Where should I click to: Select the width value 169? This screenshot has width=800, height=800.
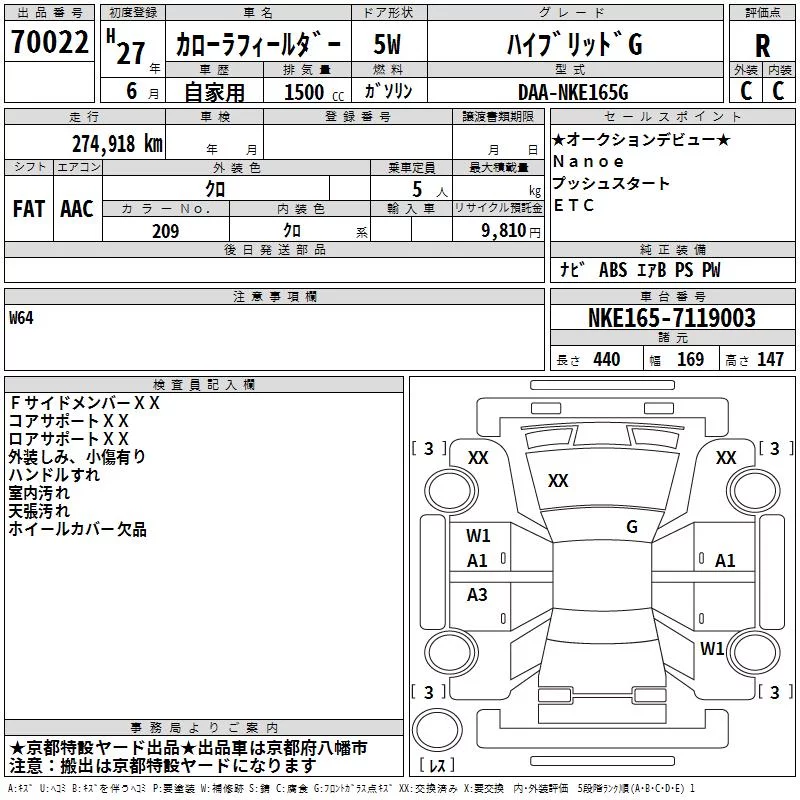pyautogui.click(x=690, y=359)
